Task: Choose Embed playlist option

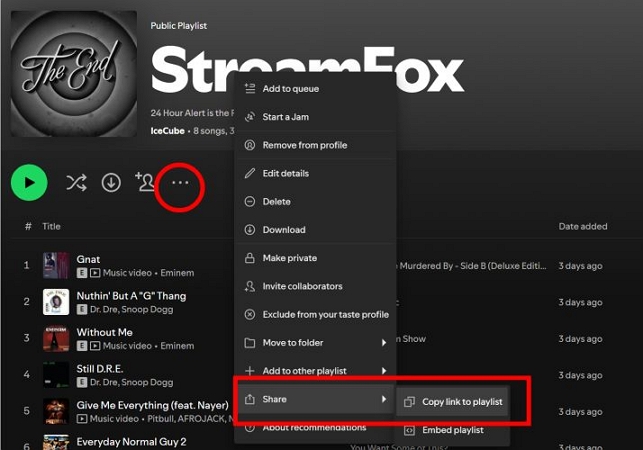Action: [x=452, y=430]
